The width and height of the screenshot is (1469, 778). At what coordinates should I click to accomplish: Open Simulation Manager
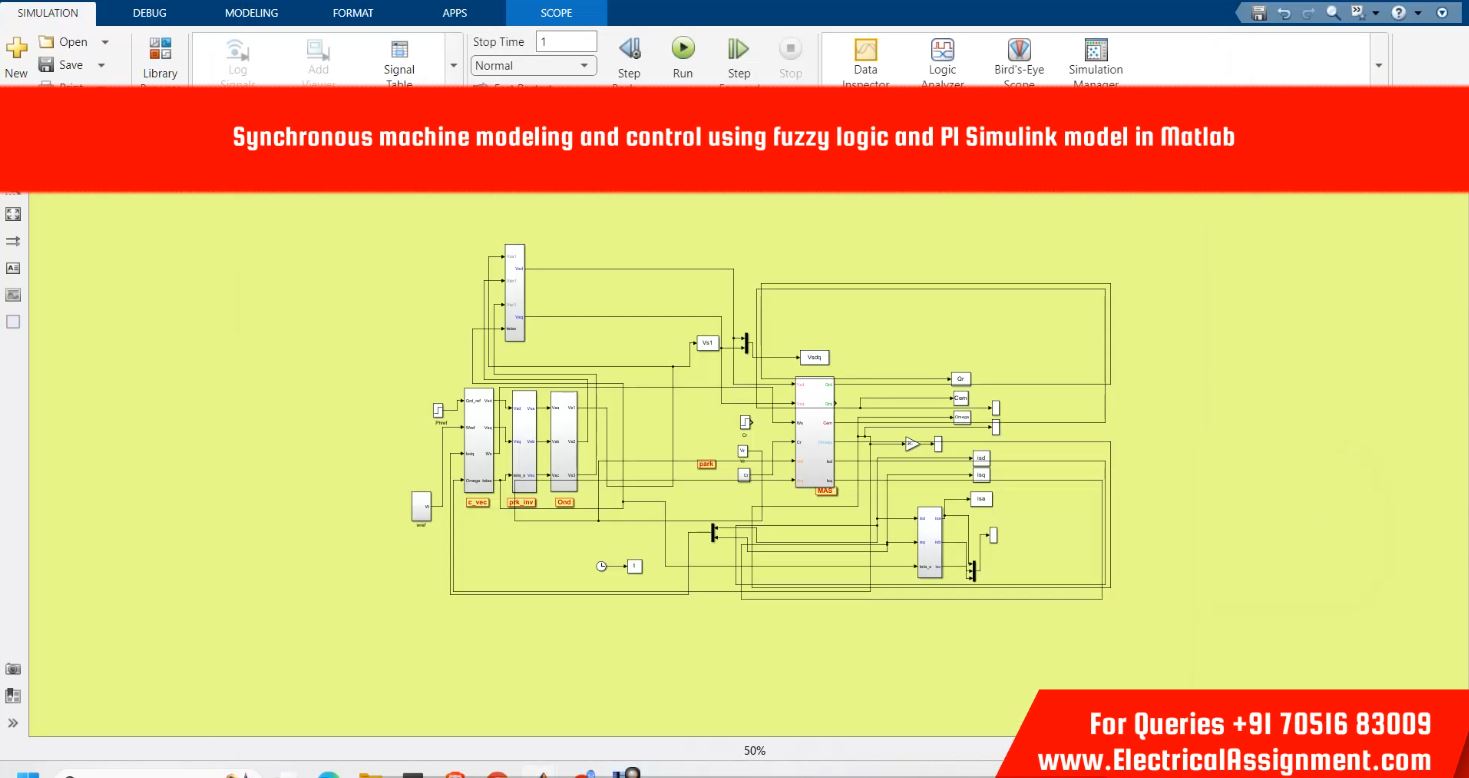[x=1095, y=51]
